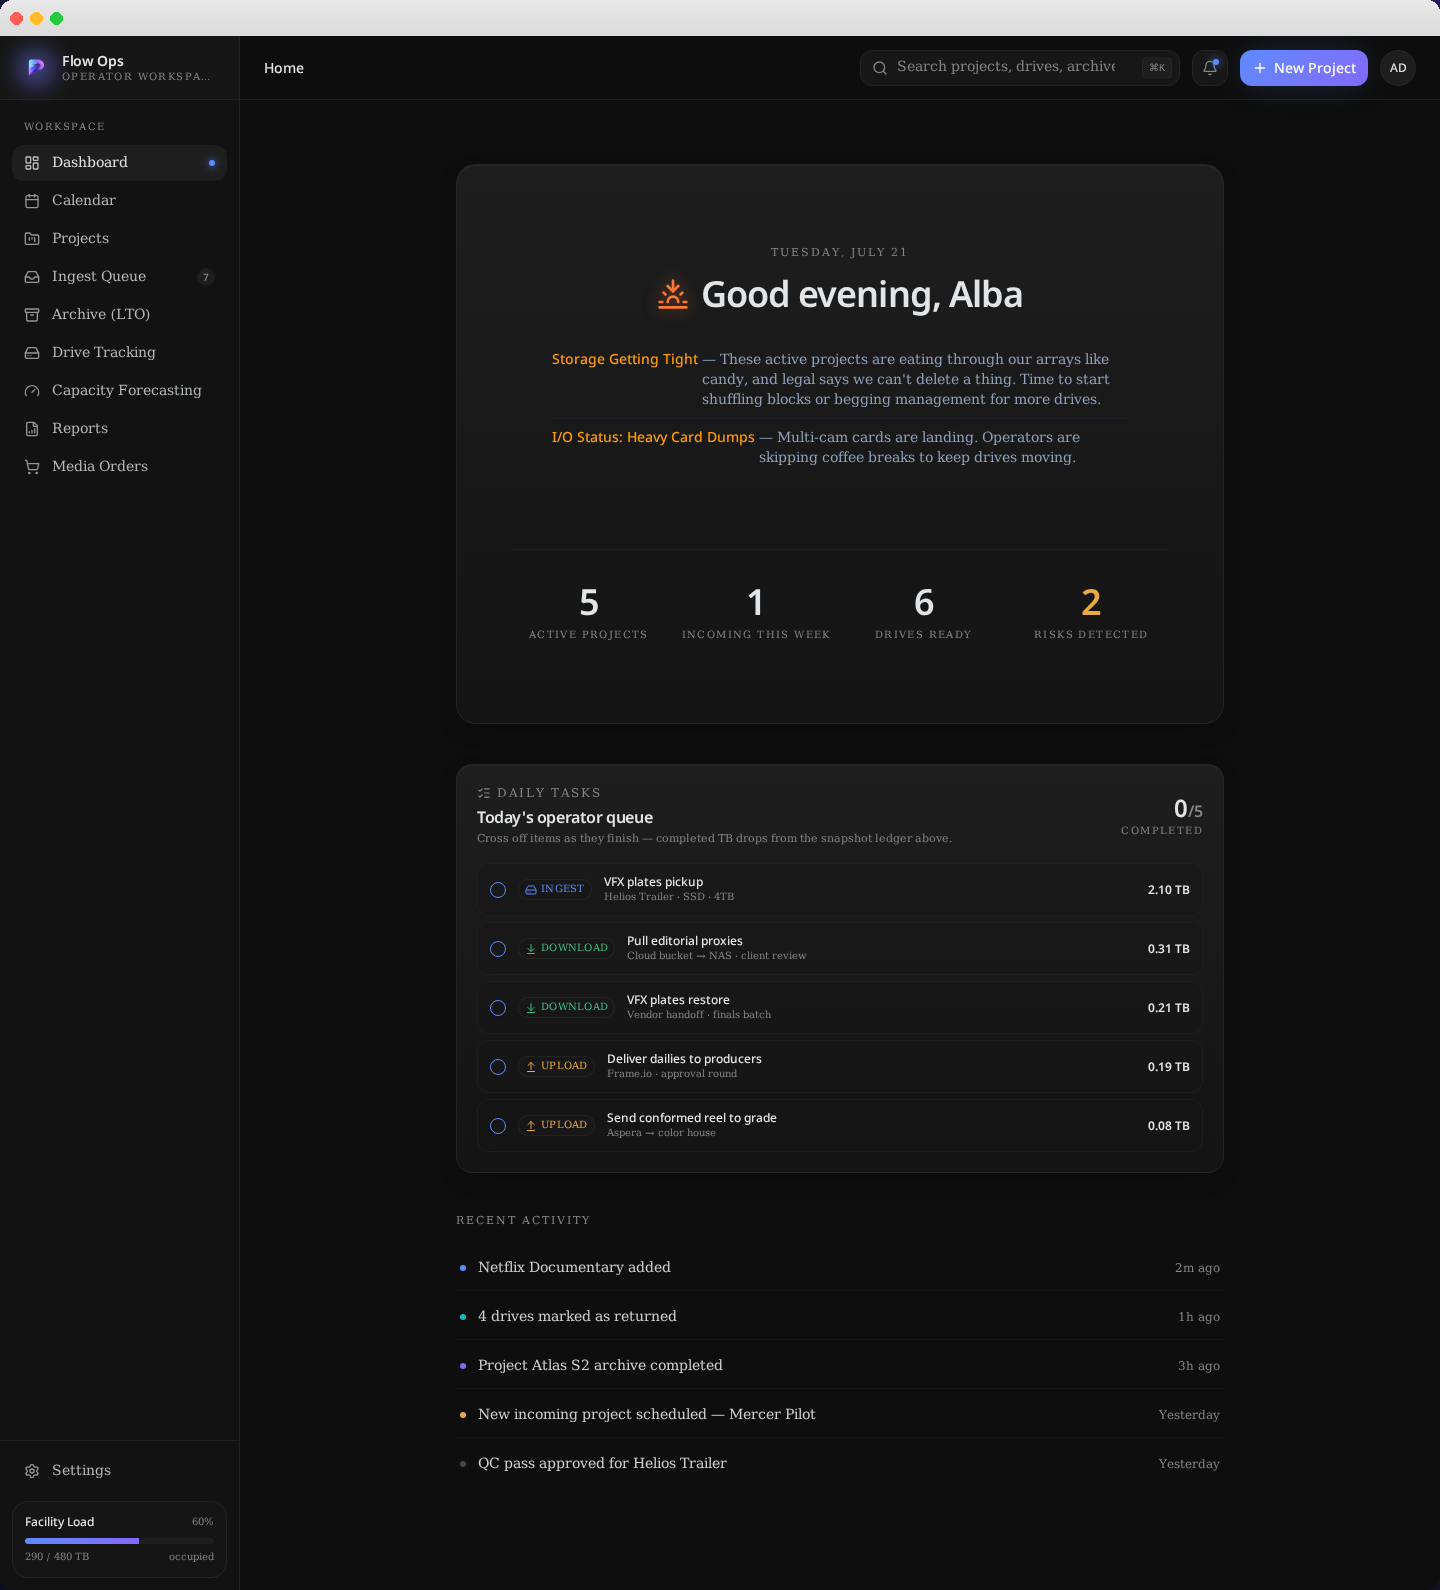Image resolution: width=1440 pixels, height=1590 pixels.
Task: Open notifications bell icon
Action: click(1210, 68)
